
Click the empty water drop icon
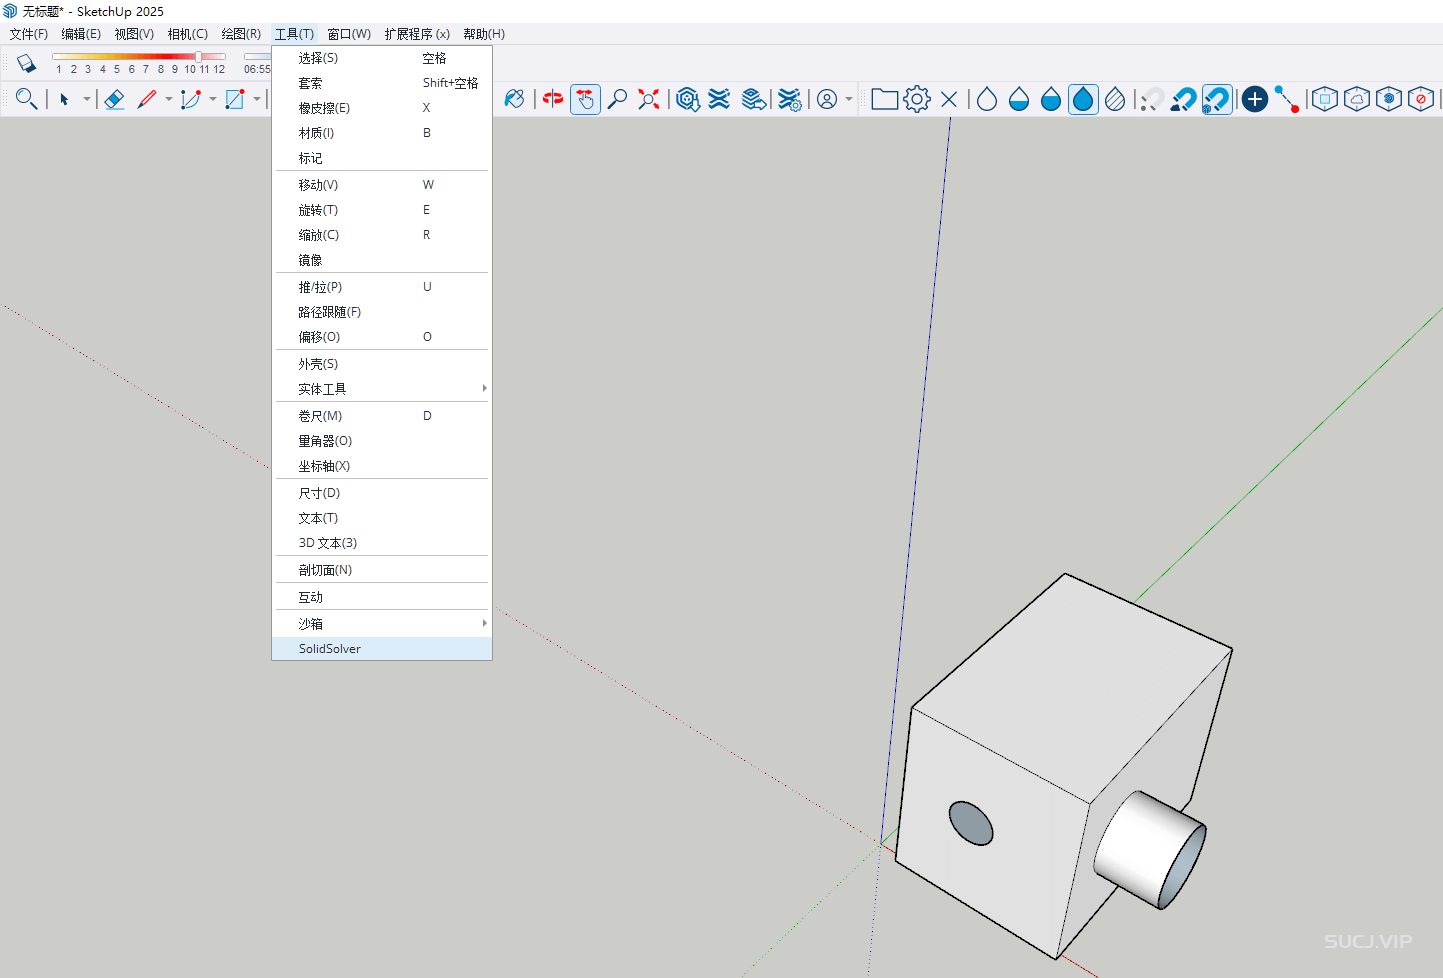pos(987,99)
